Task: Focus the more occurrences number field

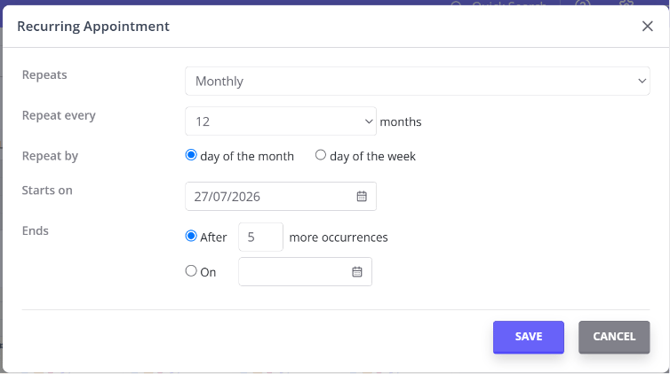Action: point(261,237)
